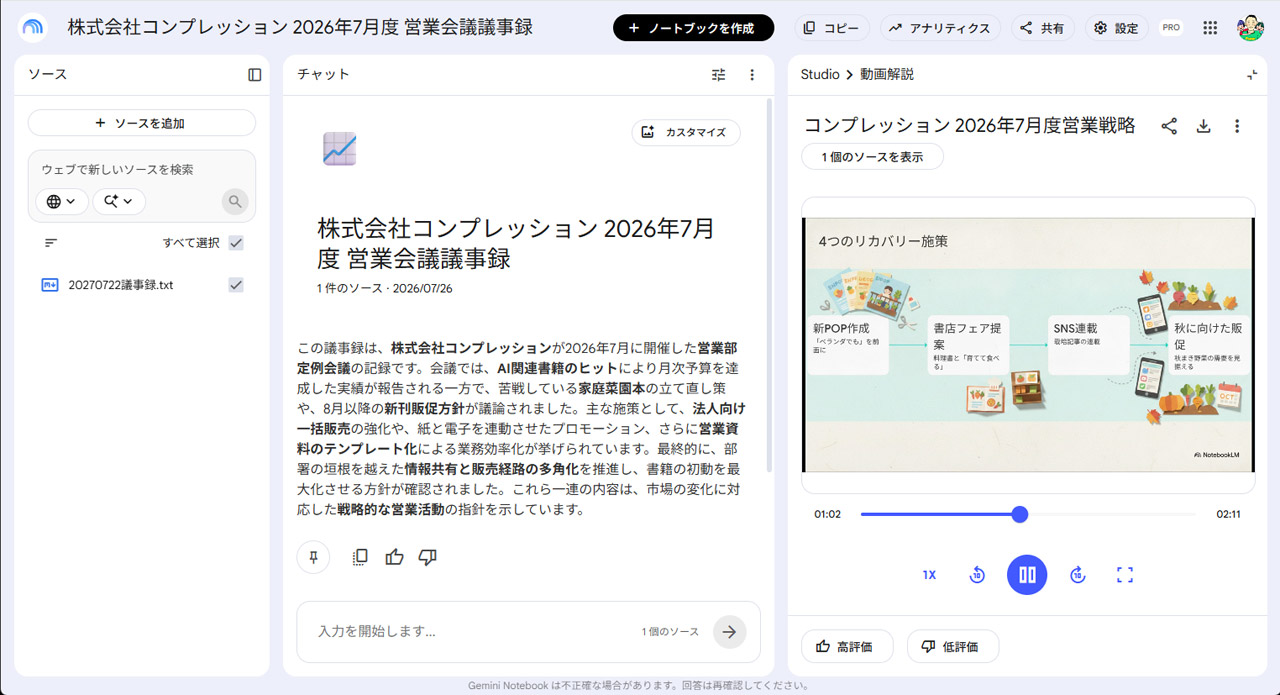Click the video progress slider handle
Screen dimensions: 1280x695
pos(1020,514)
